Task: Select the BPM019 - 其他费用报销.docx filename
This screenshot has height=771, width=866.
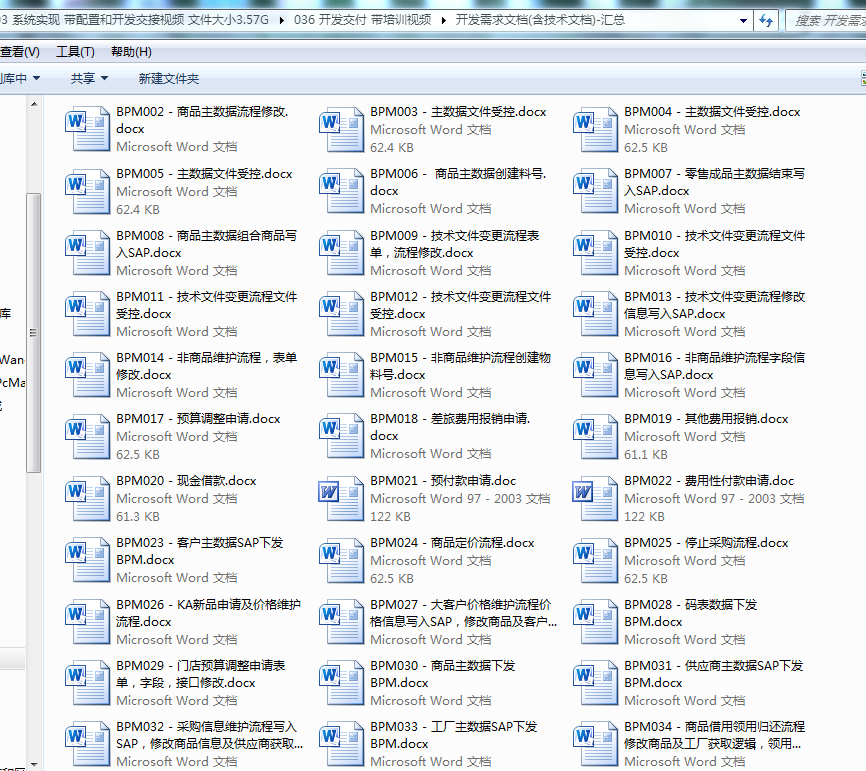Action: [x=706, y=419]
